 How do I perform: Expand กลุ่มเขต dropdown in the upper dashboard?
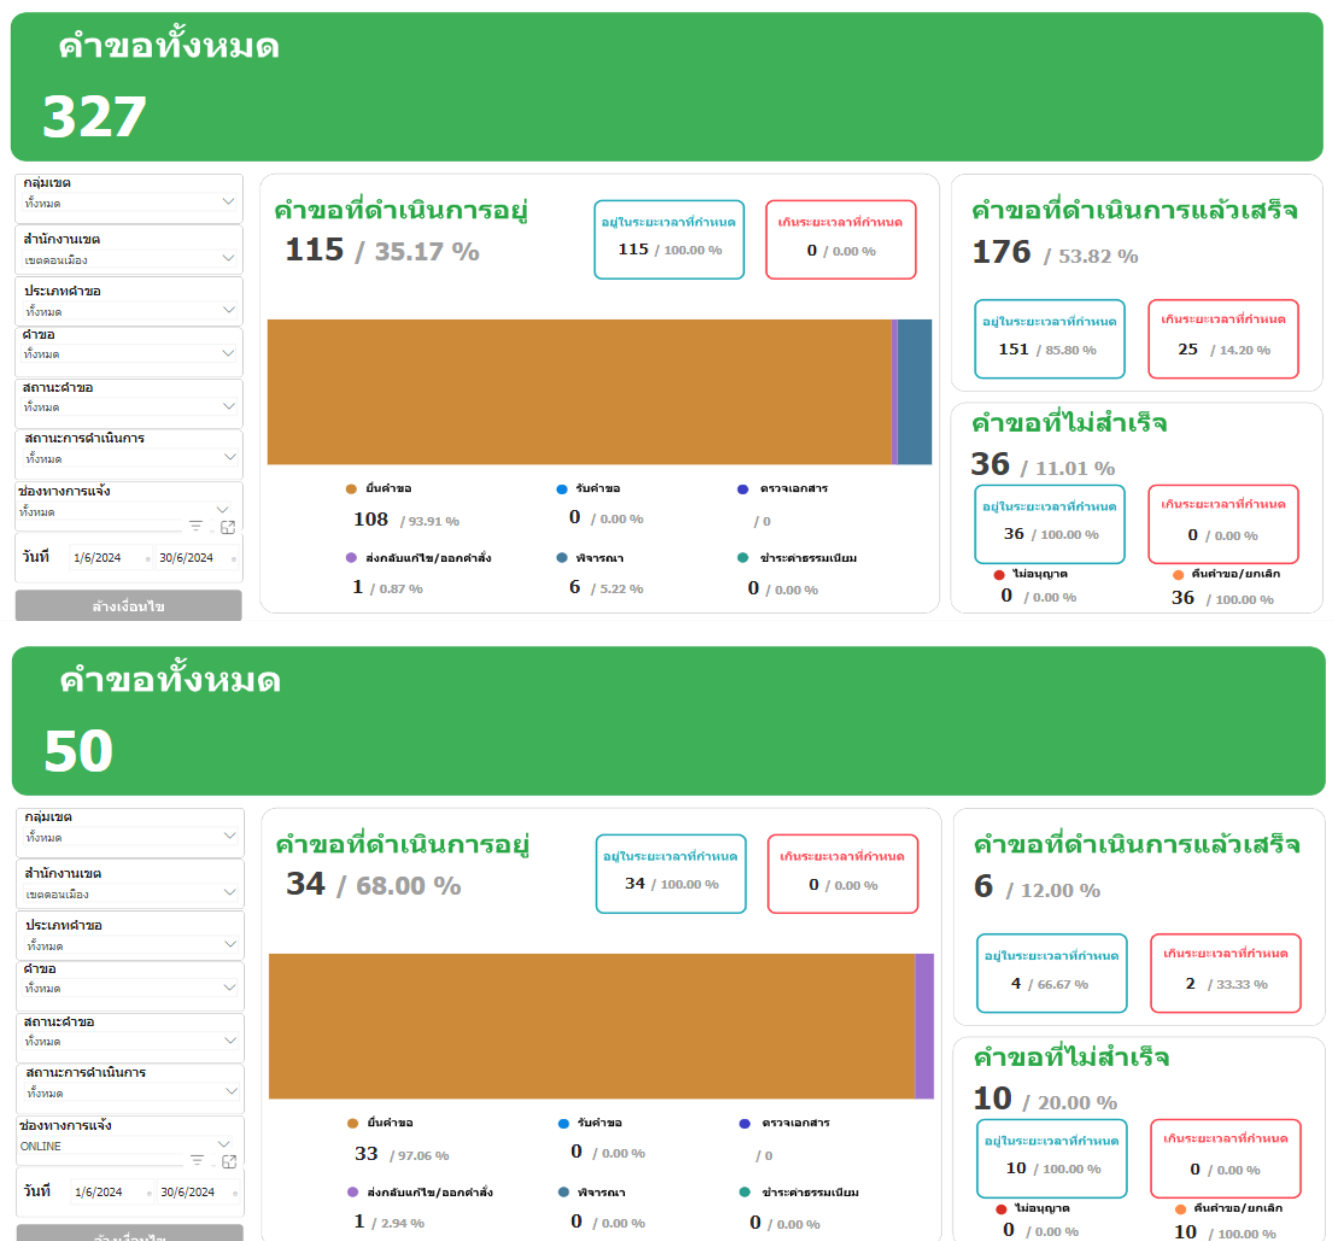point(228,202)
